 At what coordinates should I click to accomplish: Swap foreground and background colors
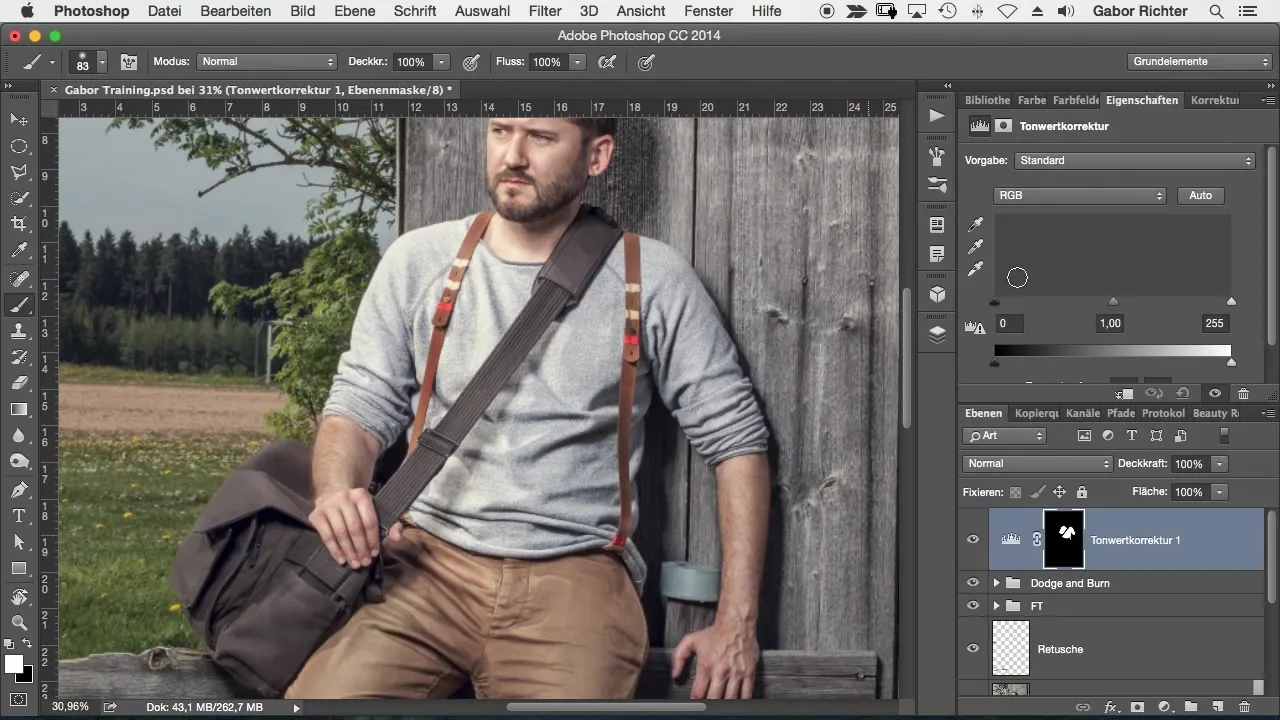pyautogui.click(x=27, y=643)
